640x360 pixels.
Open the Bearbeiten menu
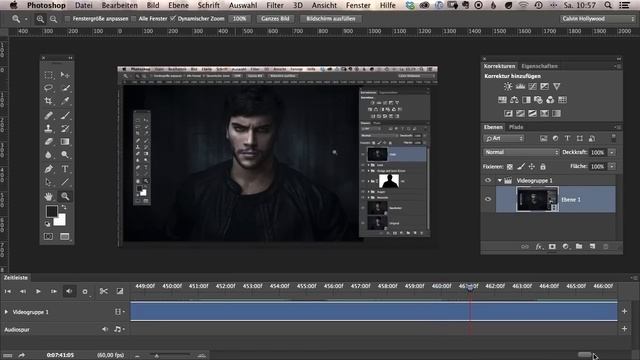click(120, 5)
